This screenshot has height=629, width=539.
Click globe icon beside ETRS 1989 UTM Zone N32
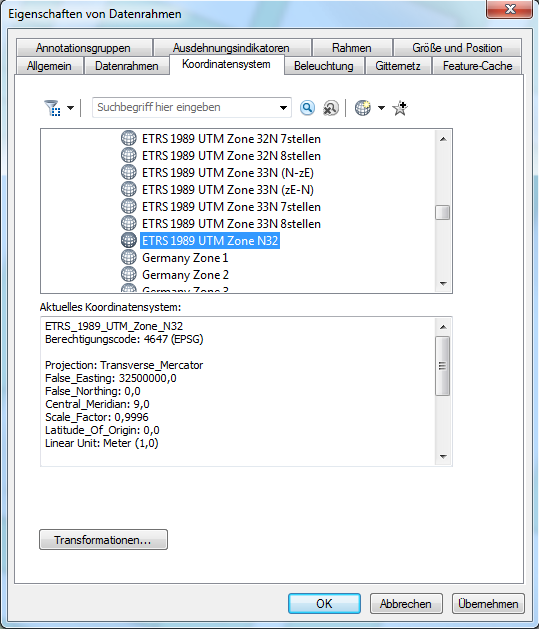tap(129, 240)
